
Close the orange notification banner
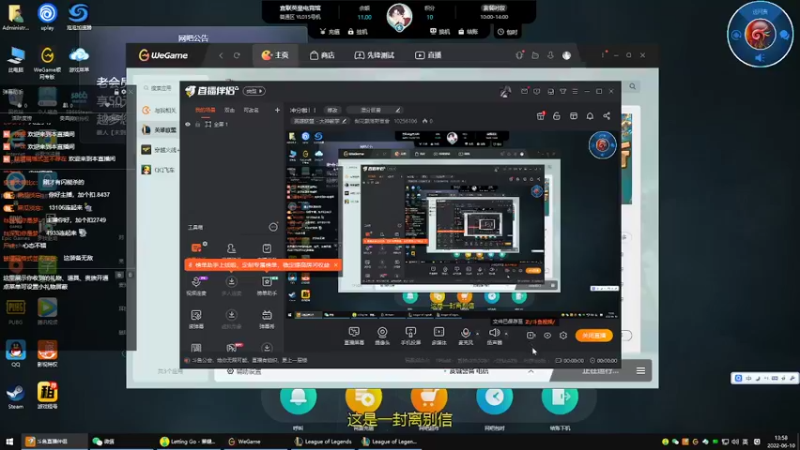335,265
